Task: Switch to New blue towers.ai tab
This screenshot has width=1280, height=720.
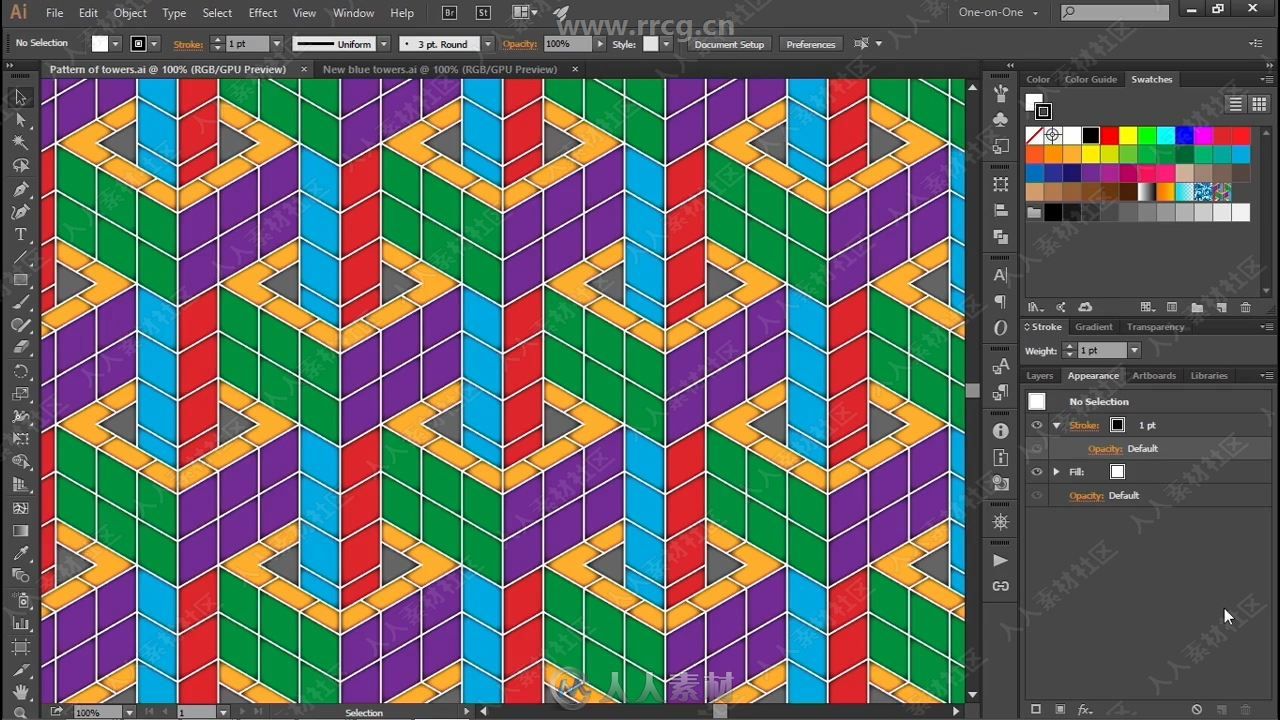Action: 440,69
